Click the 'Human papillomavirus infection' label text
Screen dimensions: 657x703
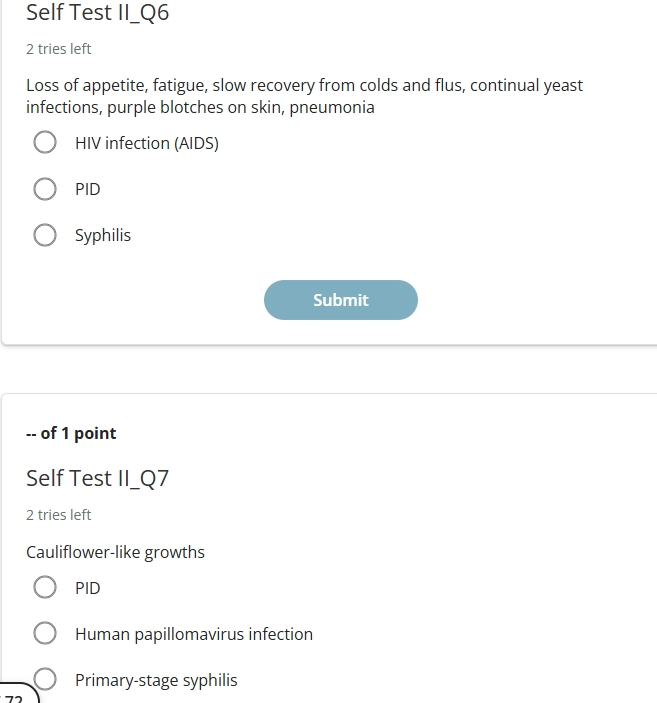pyautogui.click(x=194, y=634)
